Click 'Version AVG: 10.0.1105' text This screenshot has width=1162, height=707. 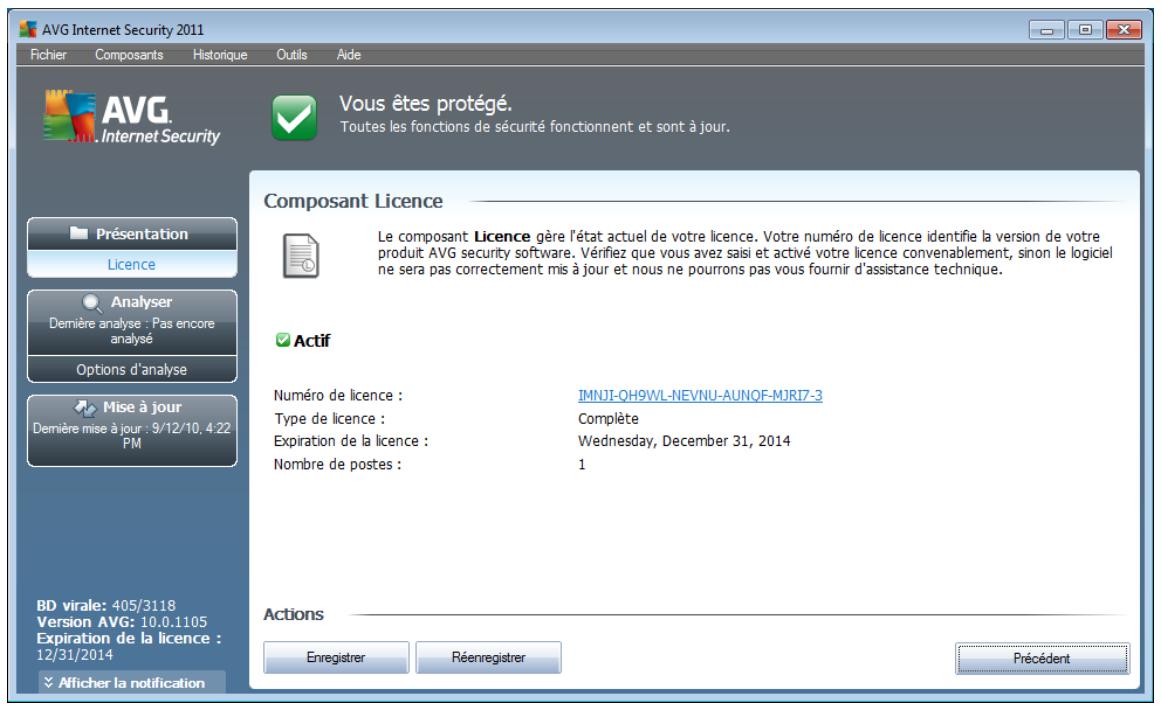click(122, 622)
